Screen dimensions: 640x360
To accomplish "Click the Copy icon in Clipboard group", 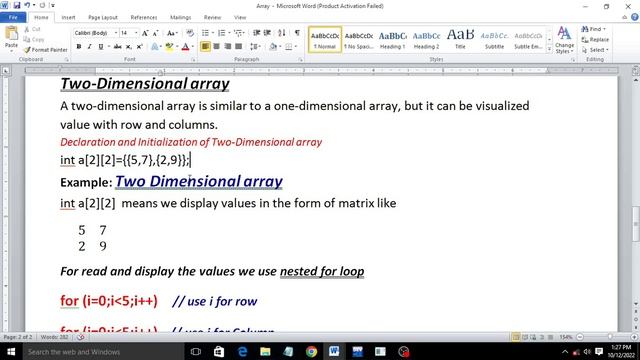I will point(27,40).
